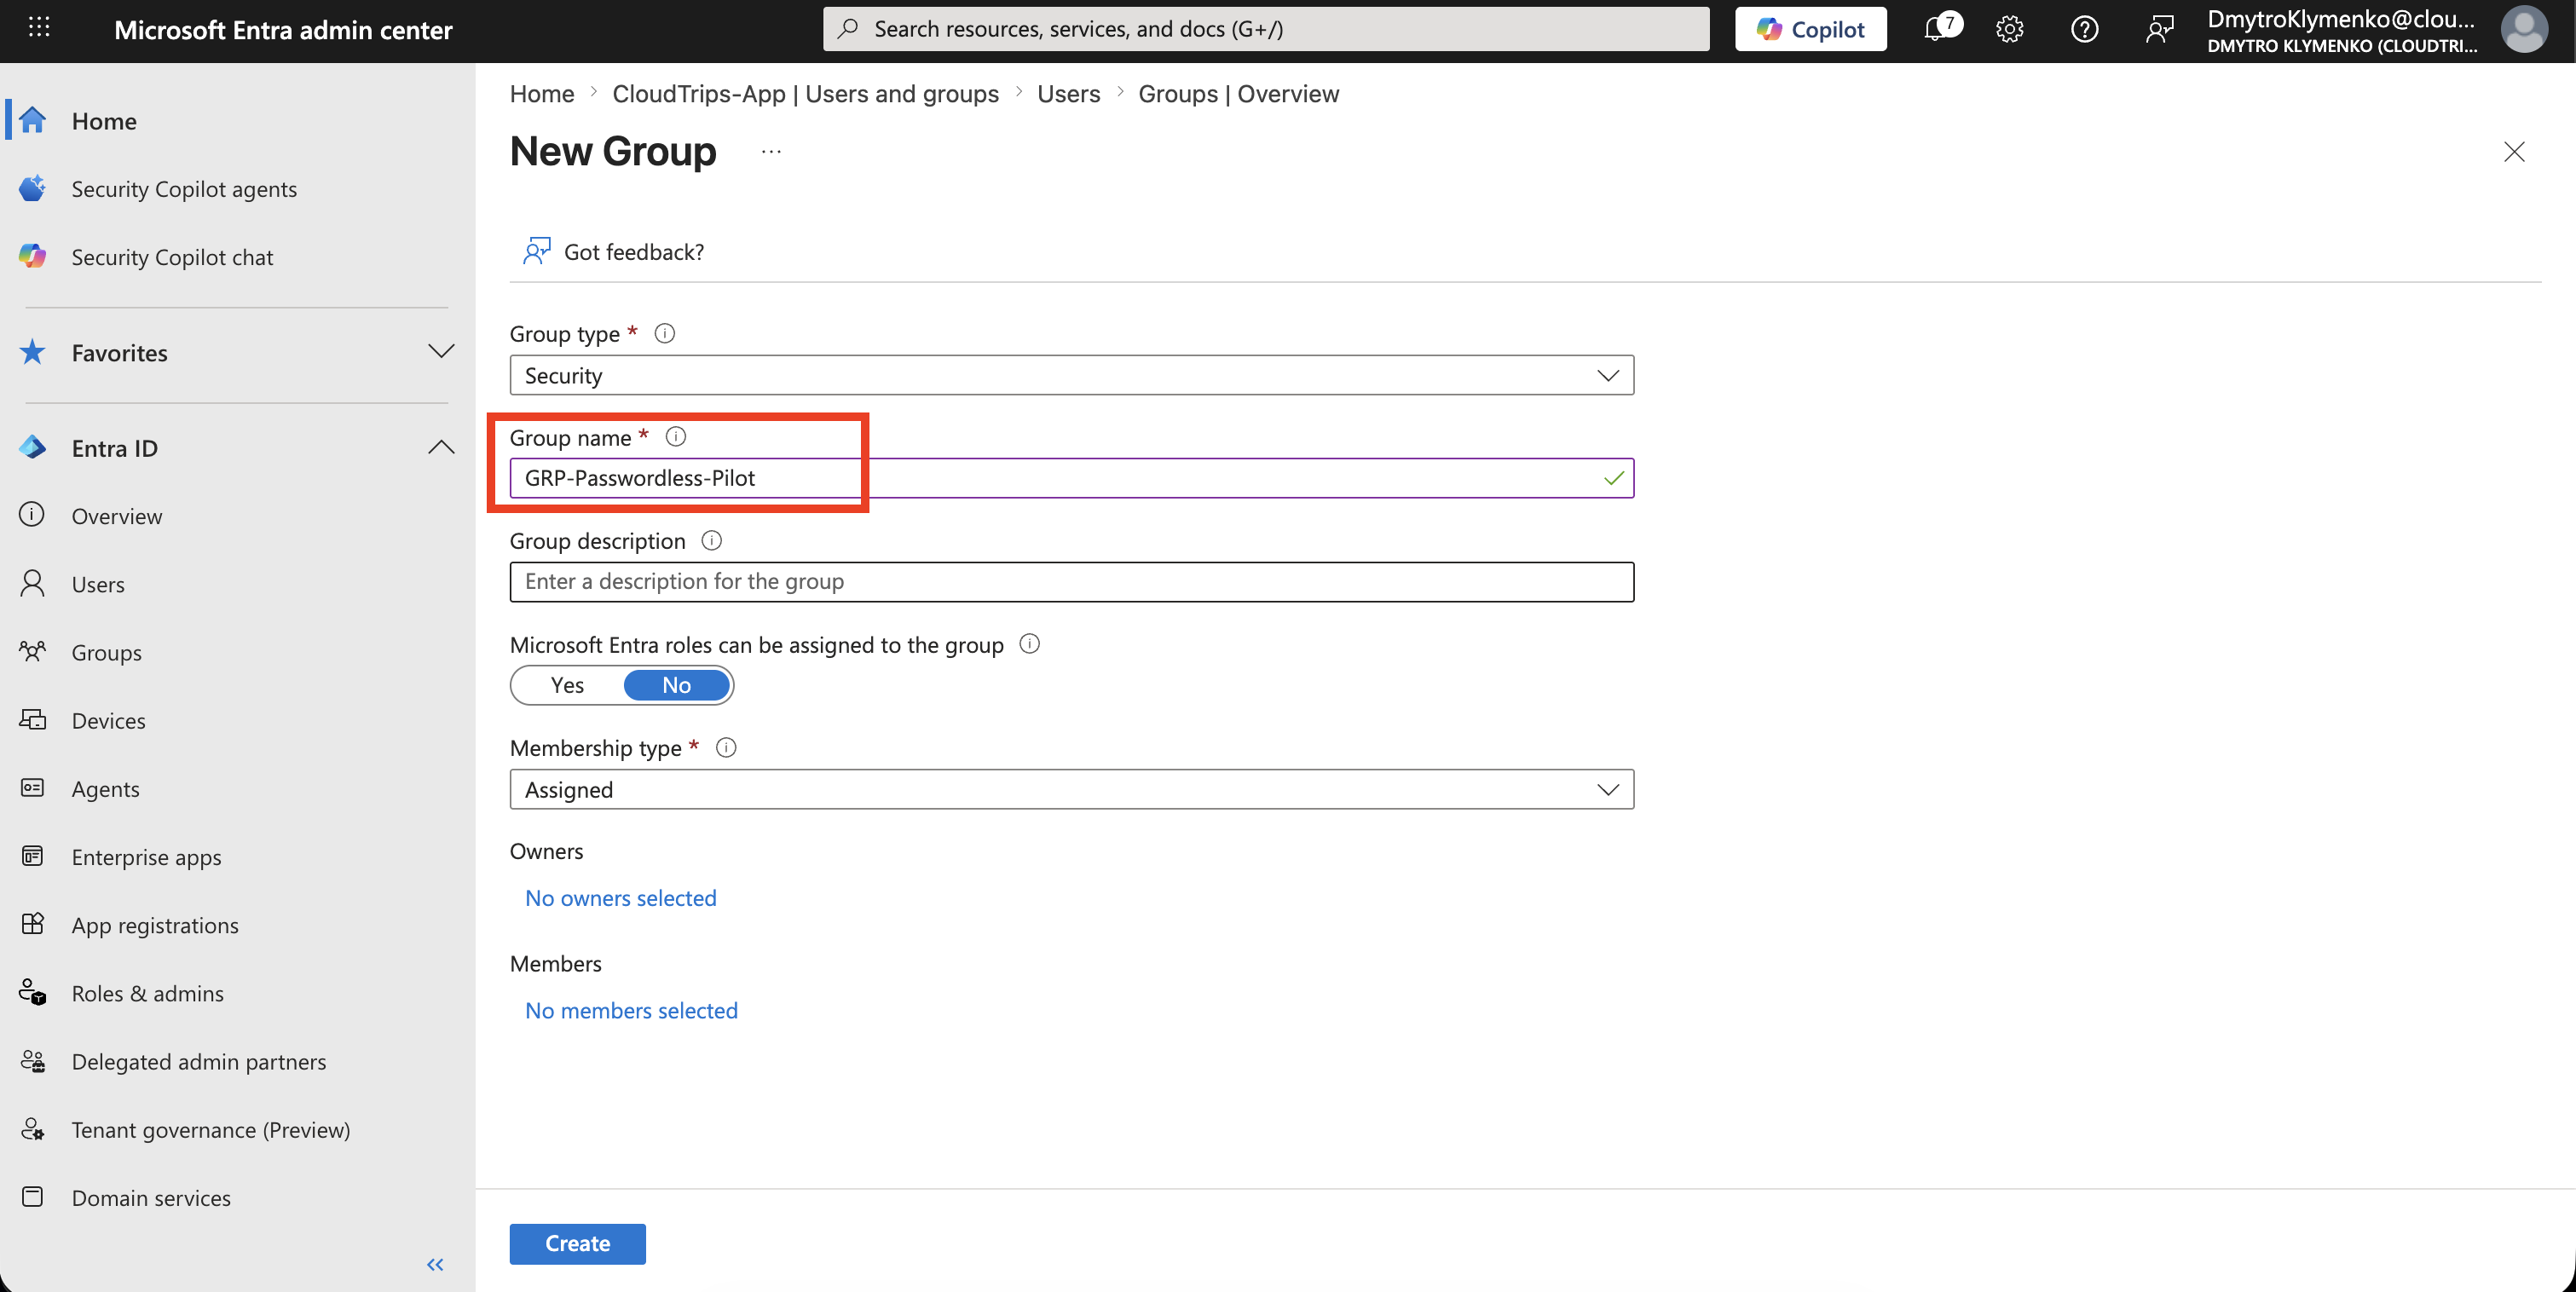Open the New Group ellipsis menu
This screenshot has width=2576, height=1292.
point(771,152)
